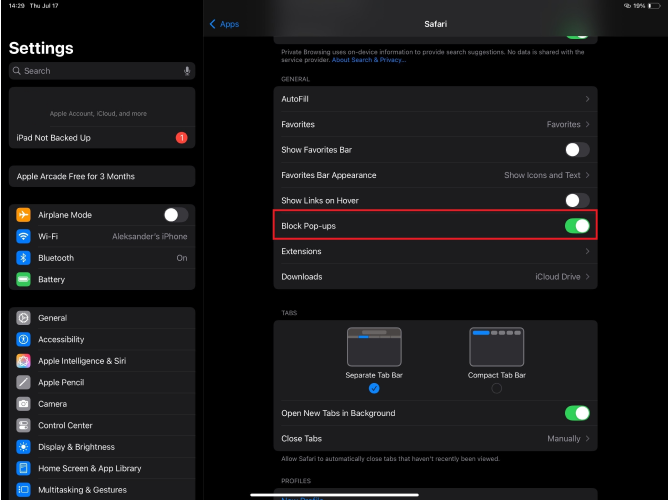The height and width of the screenshot is (500, 668).
Task: Tap the home indicator bar
Action: tap(334, 495)
